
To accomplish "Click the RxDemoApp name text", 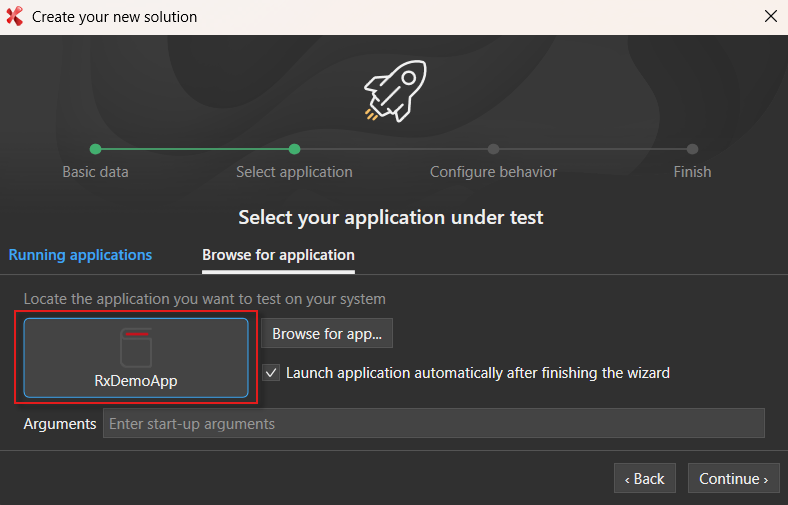I will coord(136,381).
